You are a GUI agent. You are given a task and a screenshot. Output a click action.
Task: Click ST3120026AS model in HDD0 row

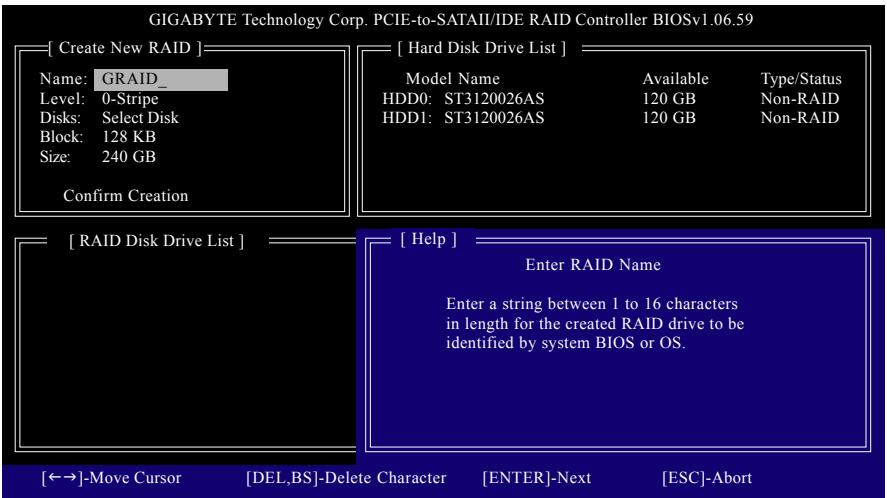[x=494, y=98]
